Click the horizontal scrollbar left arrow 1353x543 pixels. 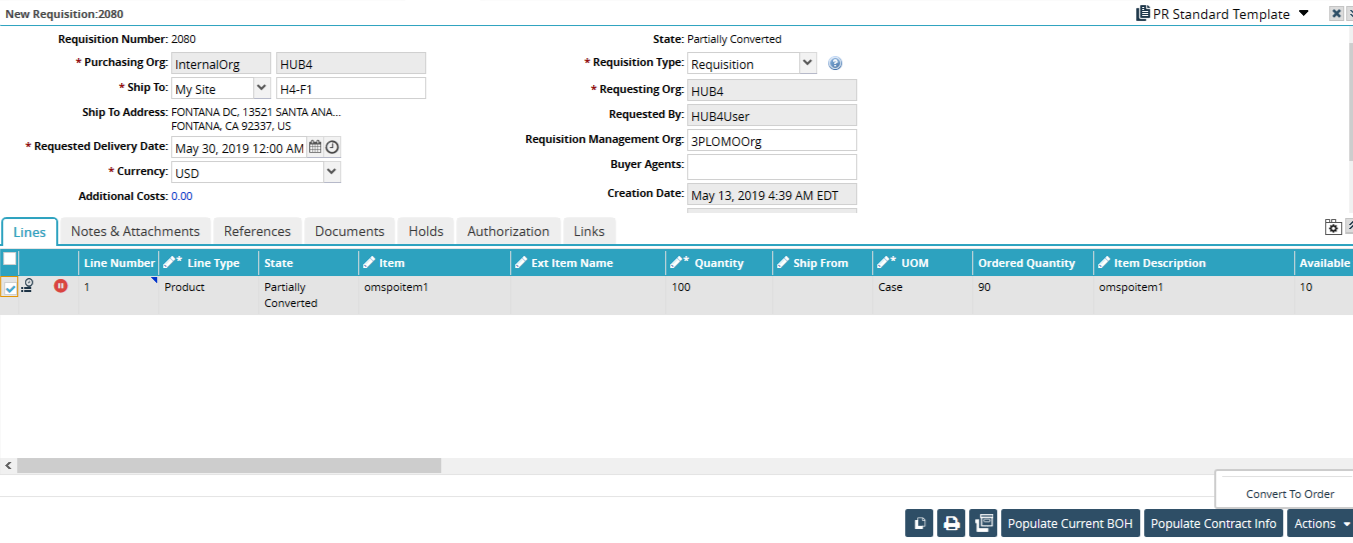(x=8, y=466)
